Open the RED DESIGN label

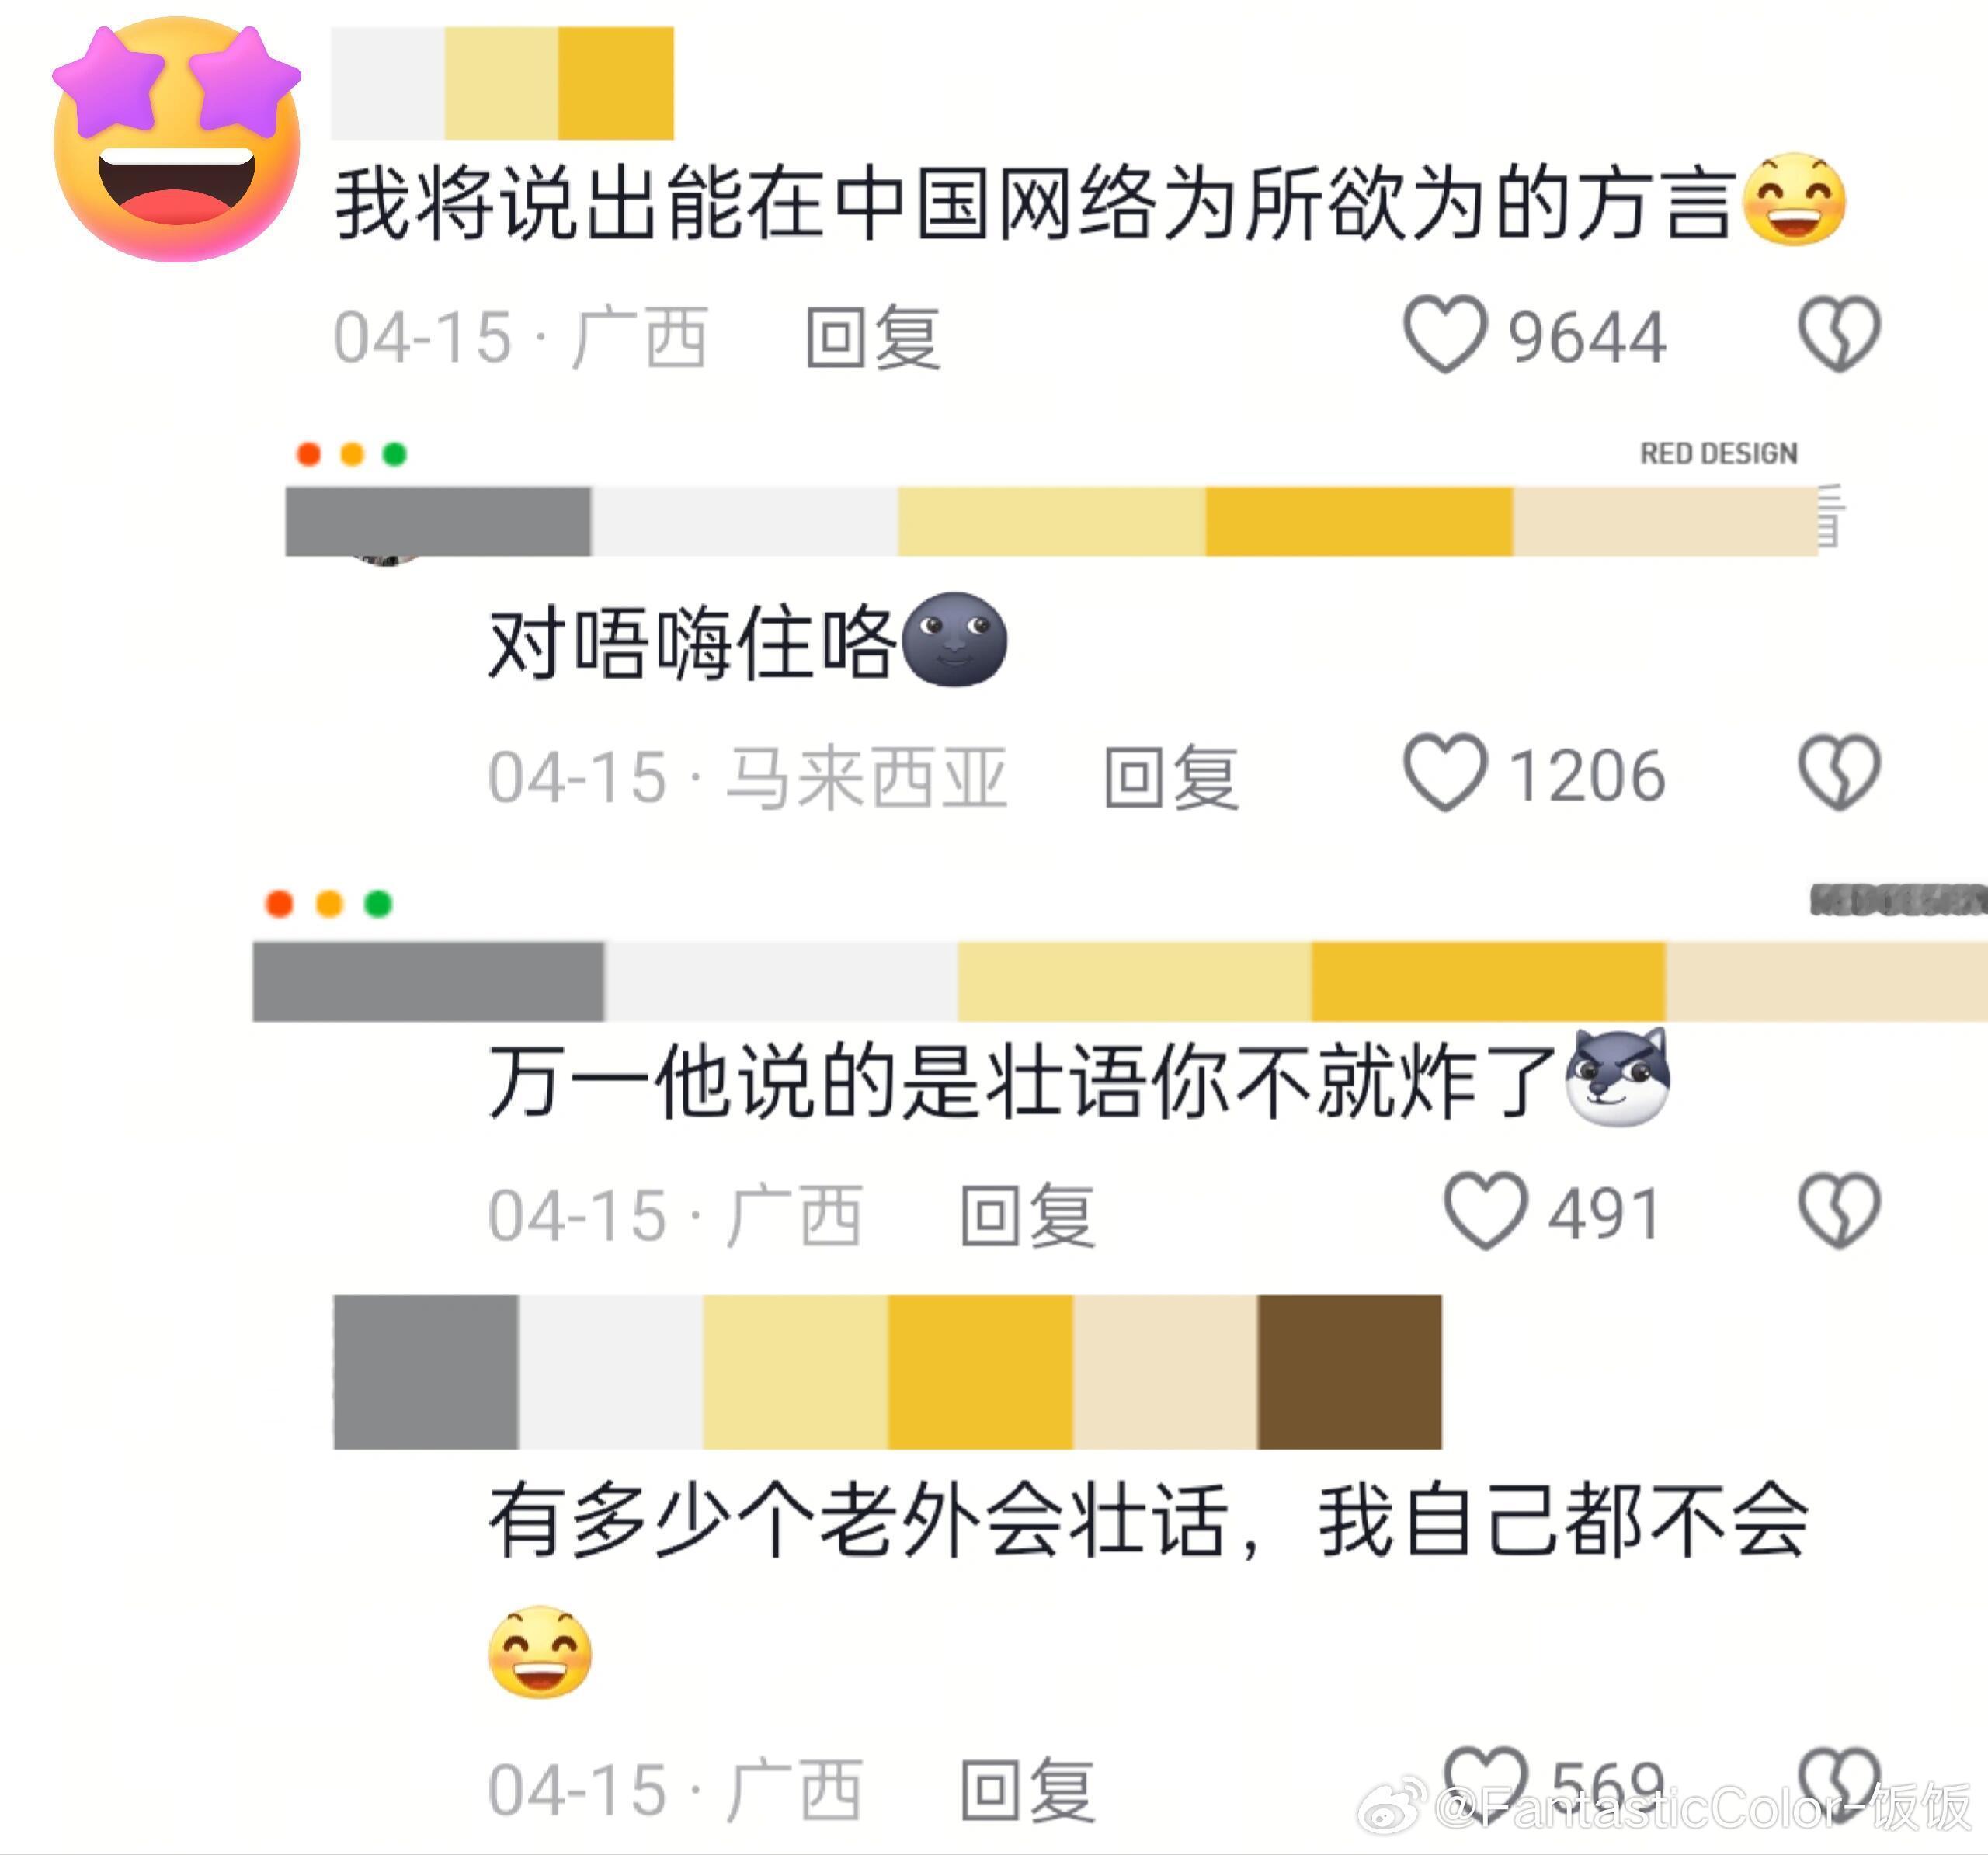(1718, 454)
